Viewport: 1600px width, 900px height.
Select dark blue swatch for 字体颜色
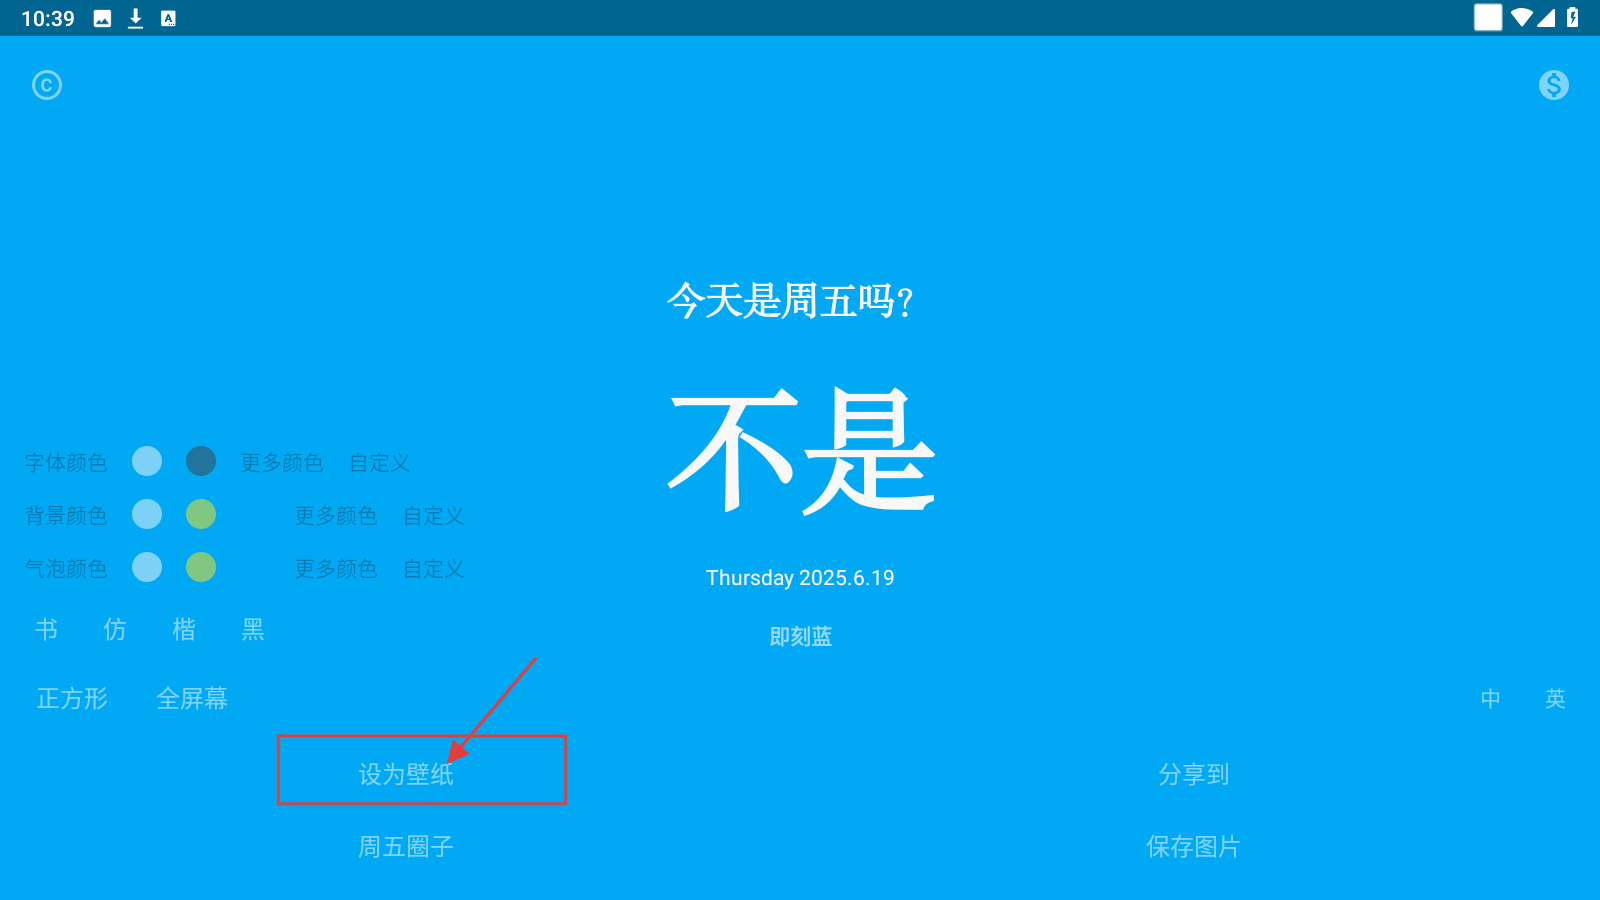coord(201,461)
